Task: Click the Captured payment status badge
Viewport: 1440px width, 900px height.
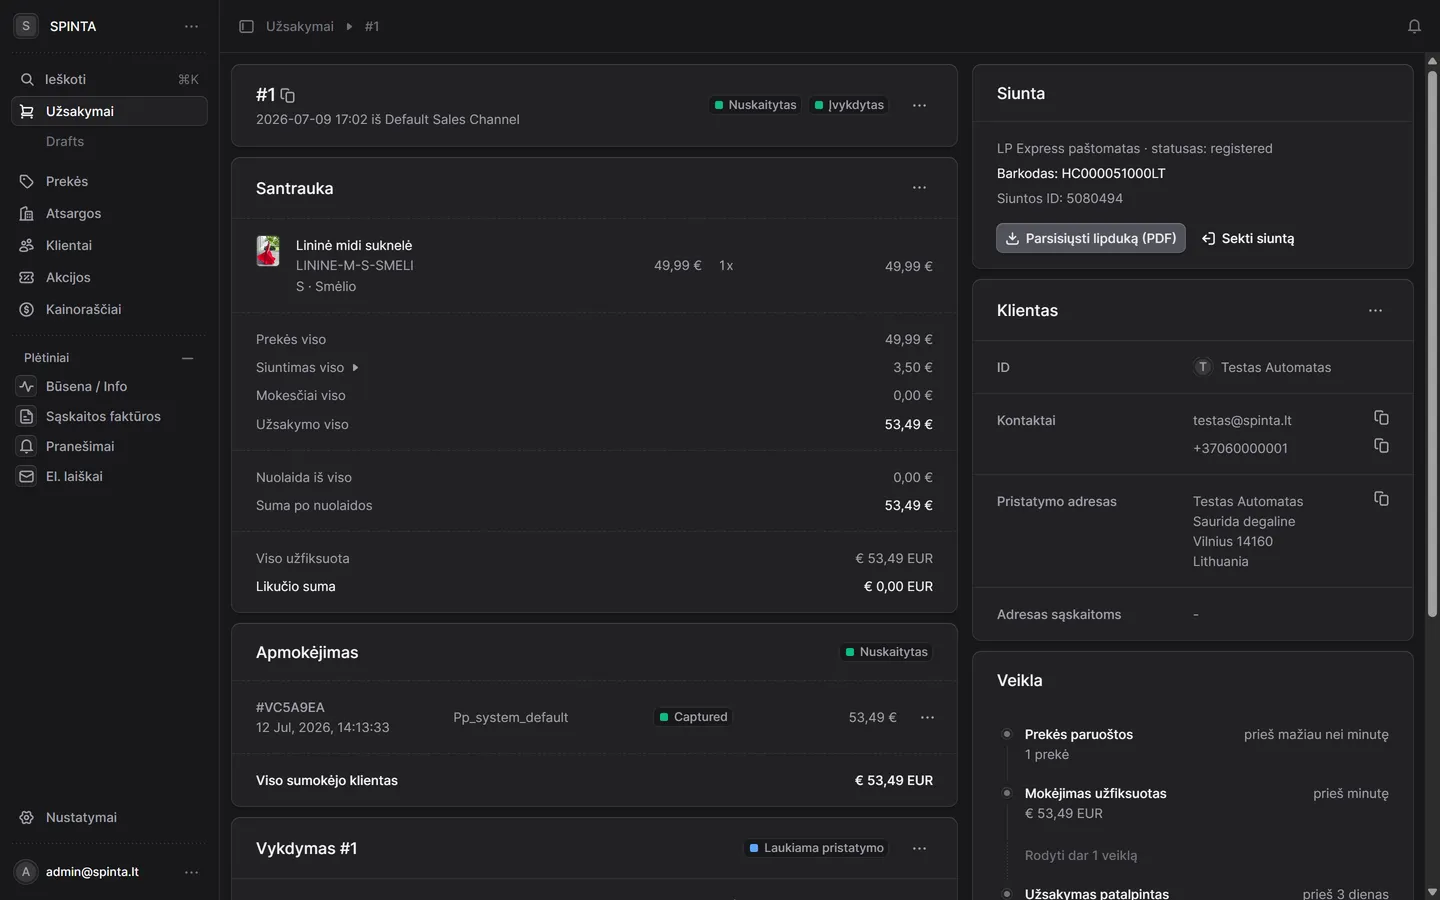Action: [x=693, y=717]
